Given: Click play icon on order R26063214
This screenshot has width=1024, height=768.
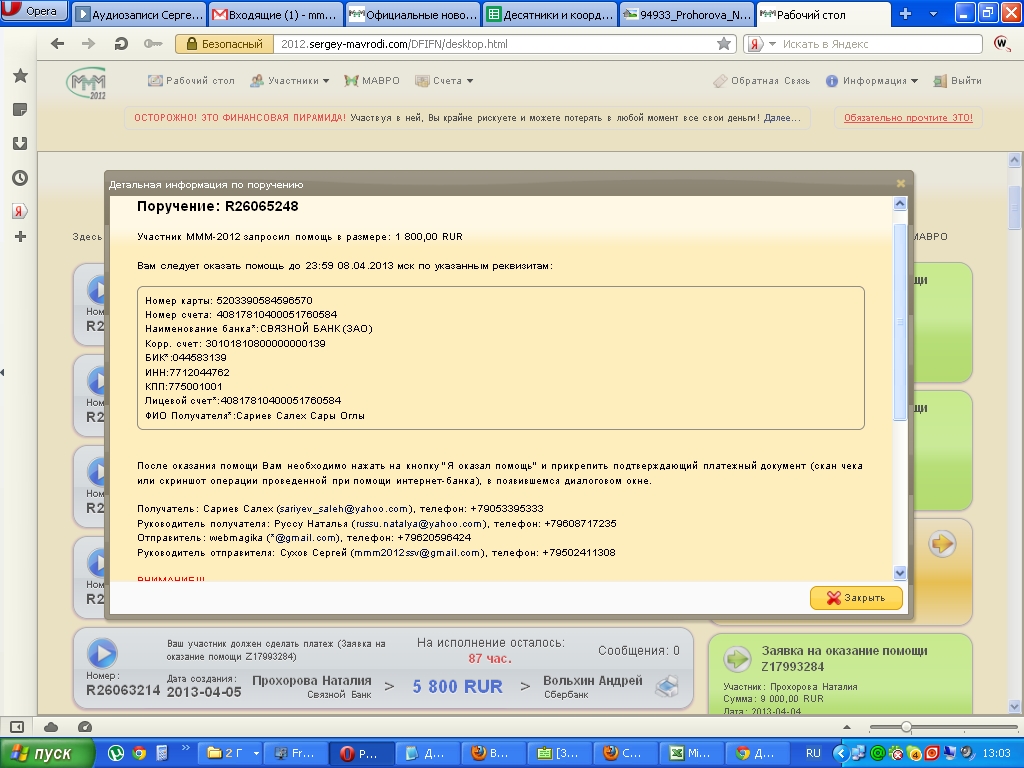Looking at the screenshot, I should 102,653.
